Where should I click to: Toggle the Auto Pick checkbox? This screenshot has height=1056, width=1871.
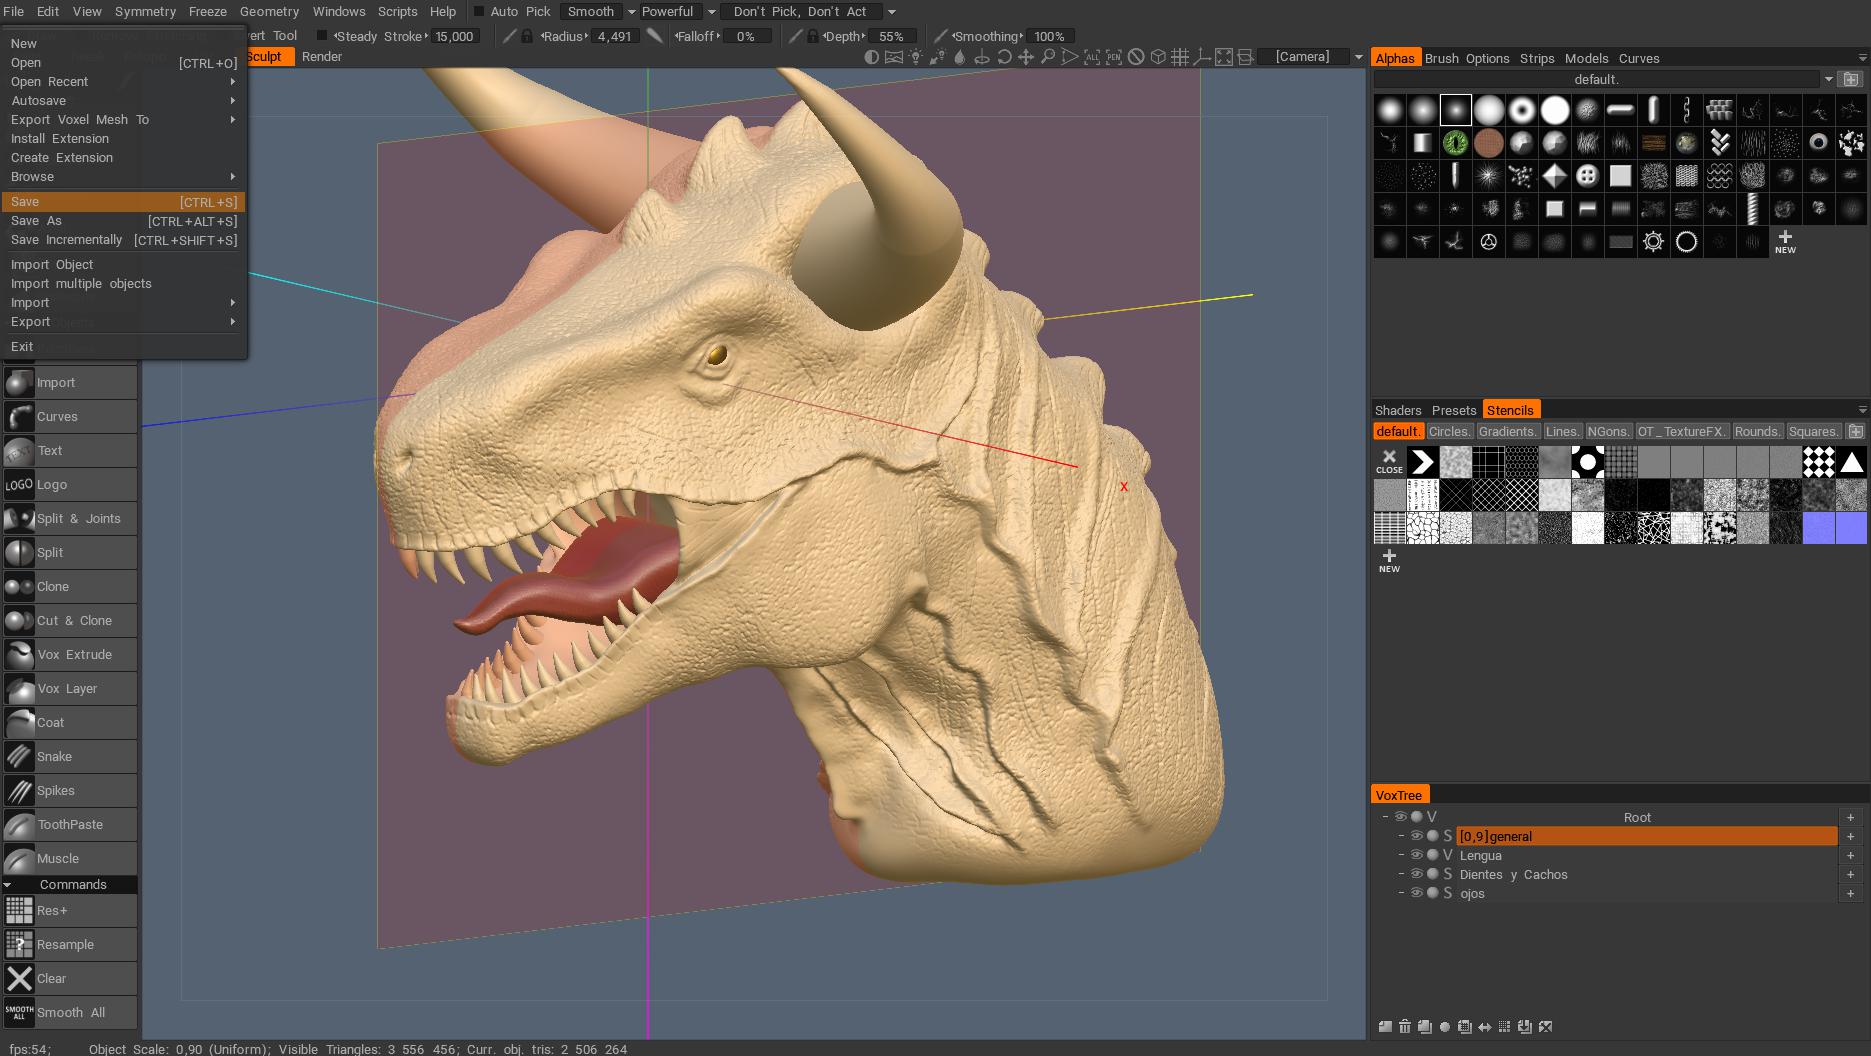click(x=478, y=12)
